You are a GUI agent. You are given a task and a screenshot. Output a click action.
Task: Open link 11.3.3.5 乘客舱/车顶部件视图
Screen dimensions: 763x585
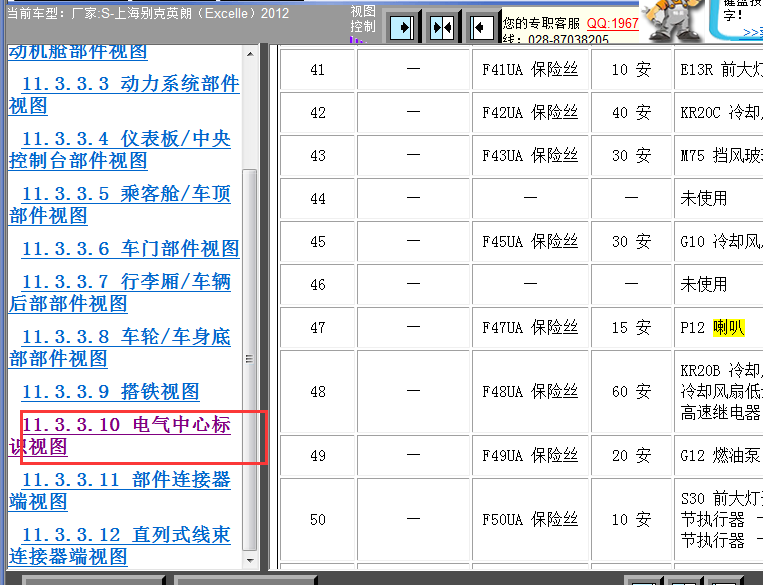pos(120,204)
